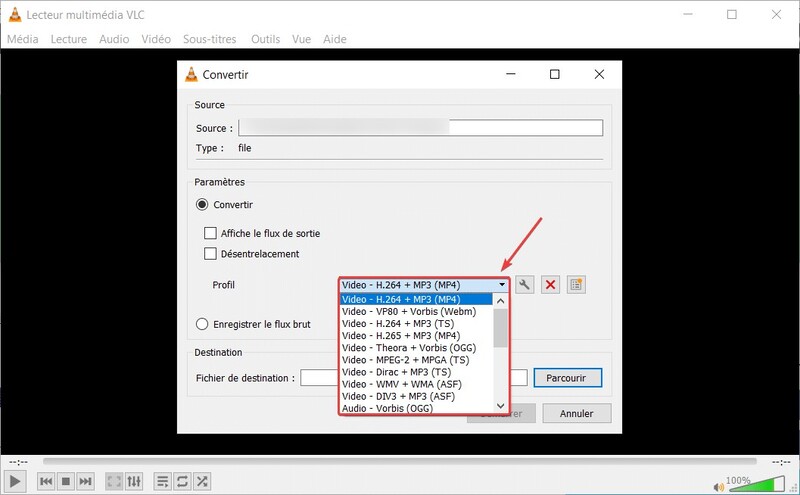Stop playback with the stop button

[66, 481]
